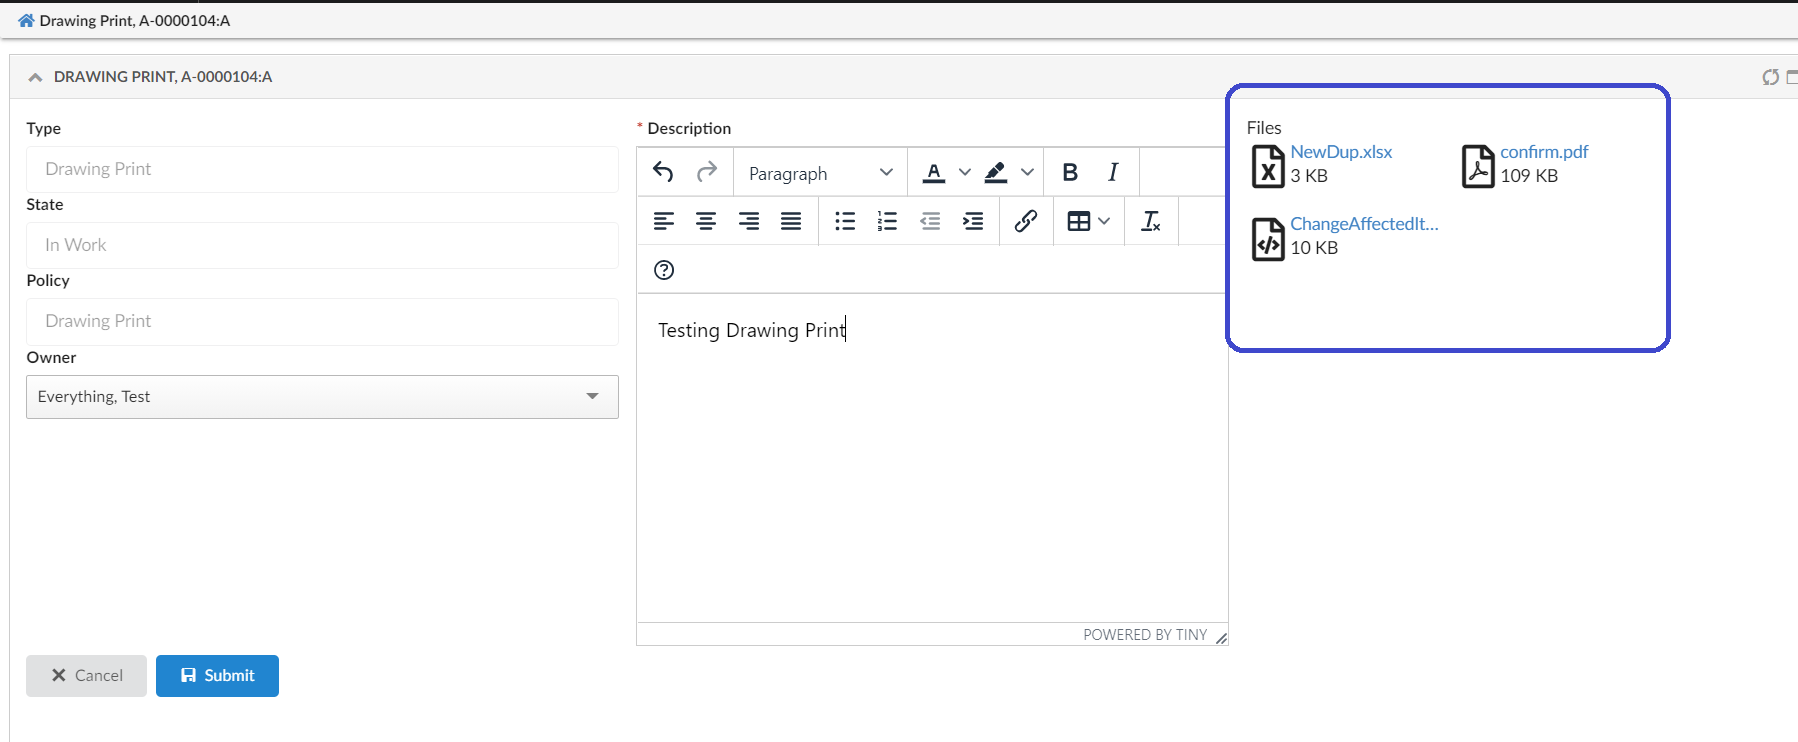Click the Submit button
Image resolution: width=1798 pixels, height=742 pixels.
point(217,676)
